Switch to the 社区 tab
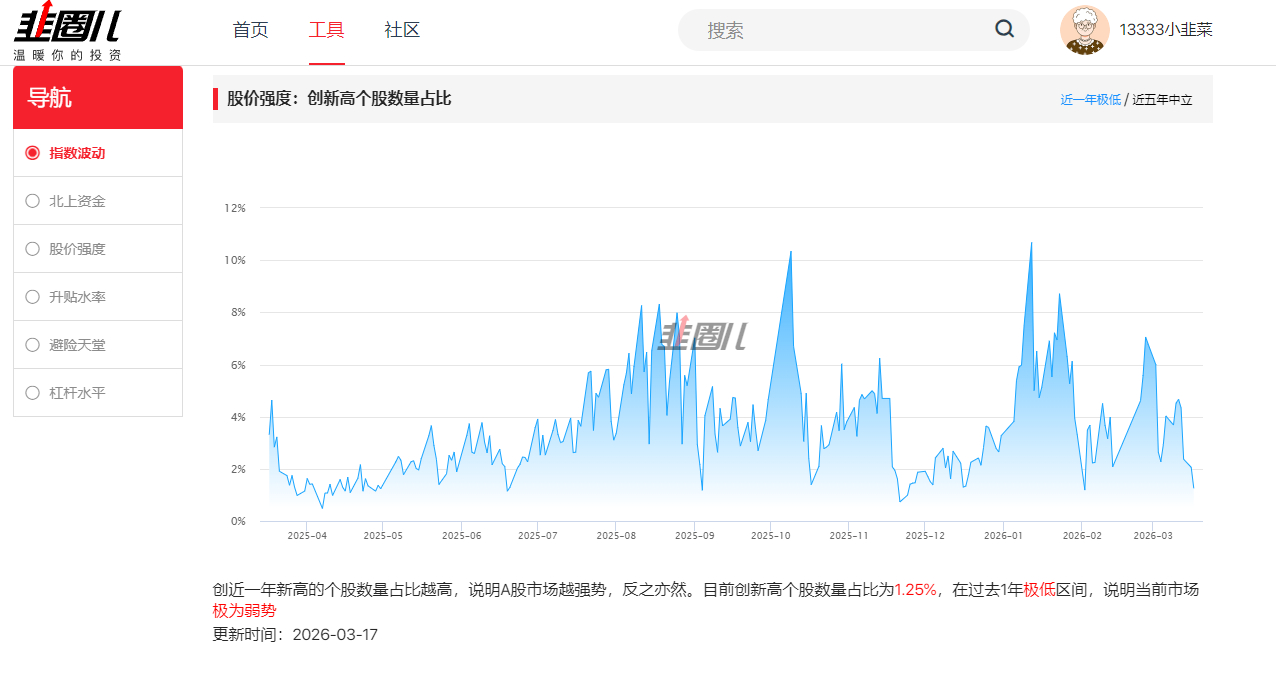Image resolution: width=1276 pixels, height=677 pixels. point(401,30)
